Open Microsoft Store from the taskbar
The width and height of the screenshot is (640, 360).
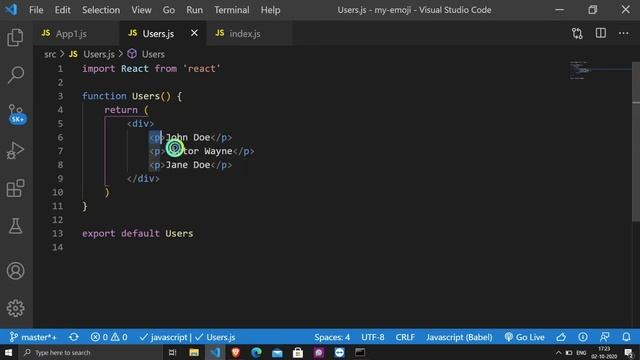[298, 352]
